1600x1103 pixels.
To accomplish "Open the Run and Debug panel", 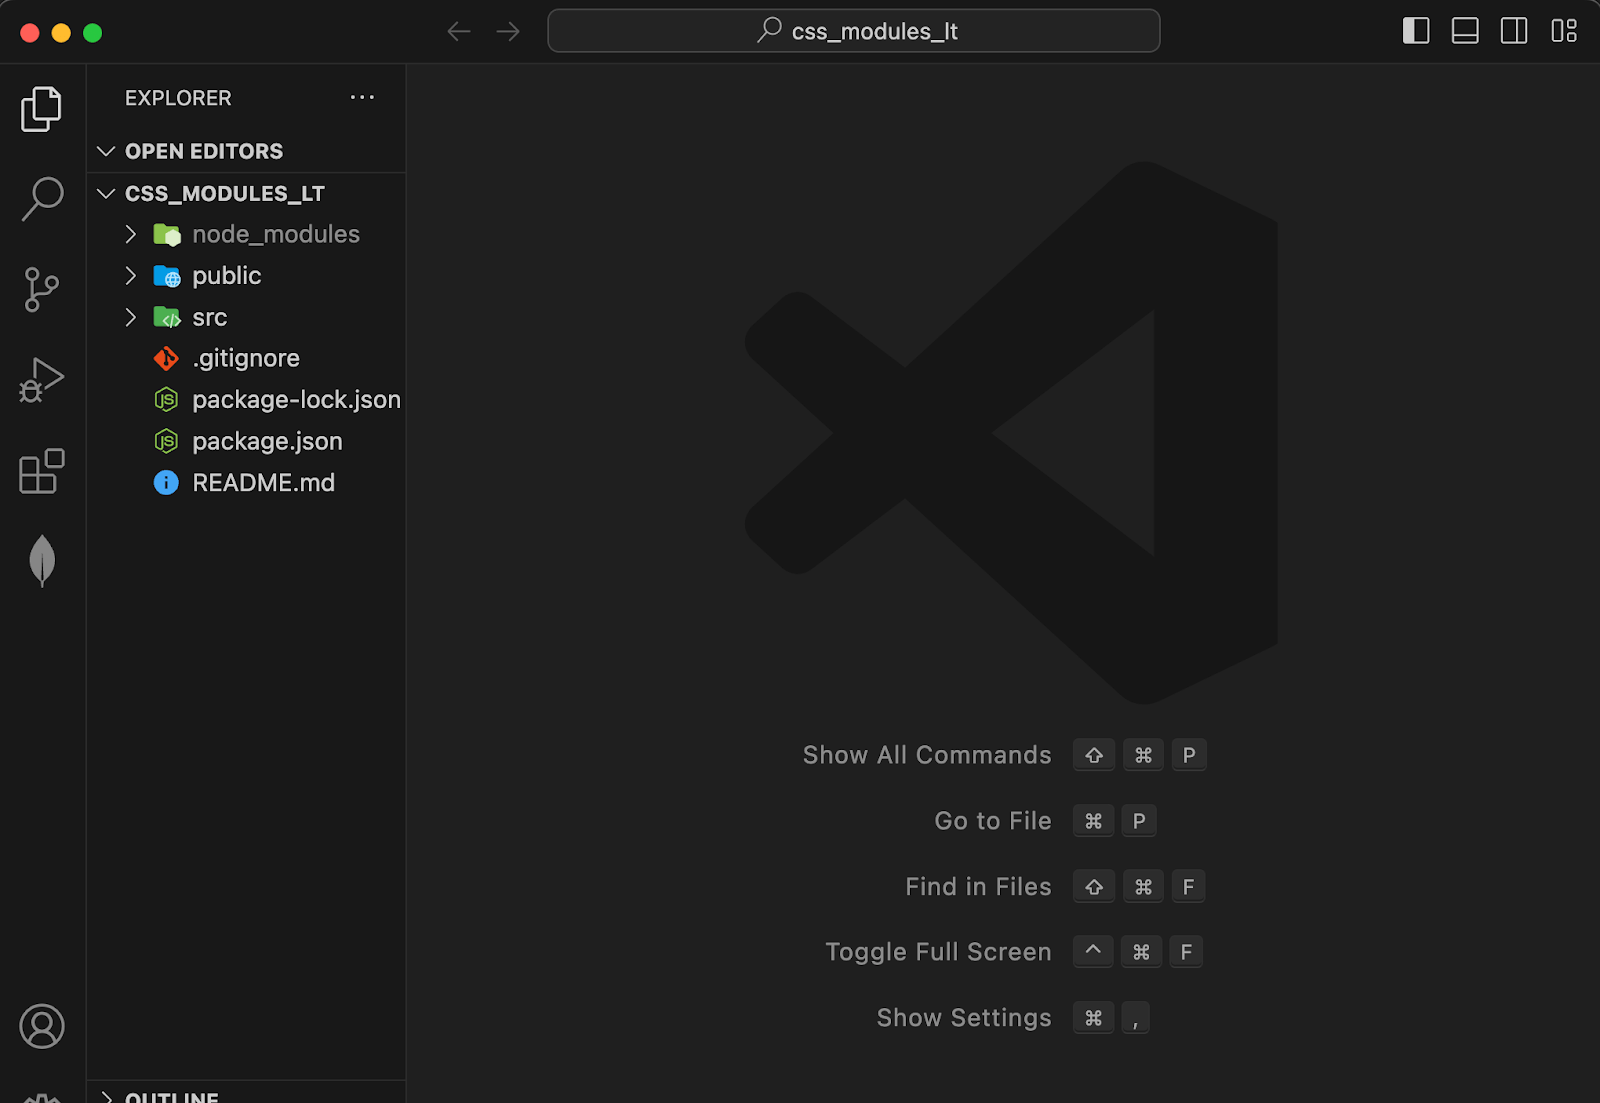I will click(41, 380).
